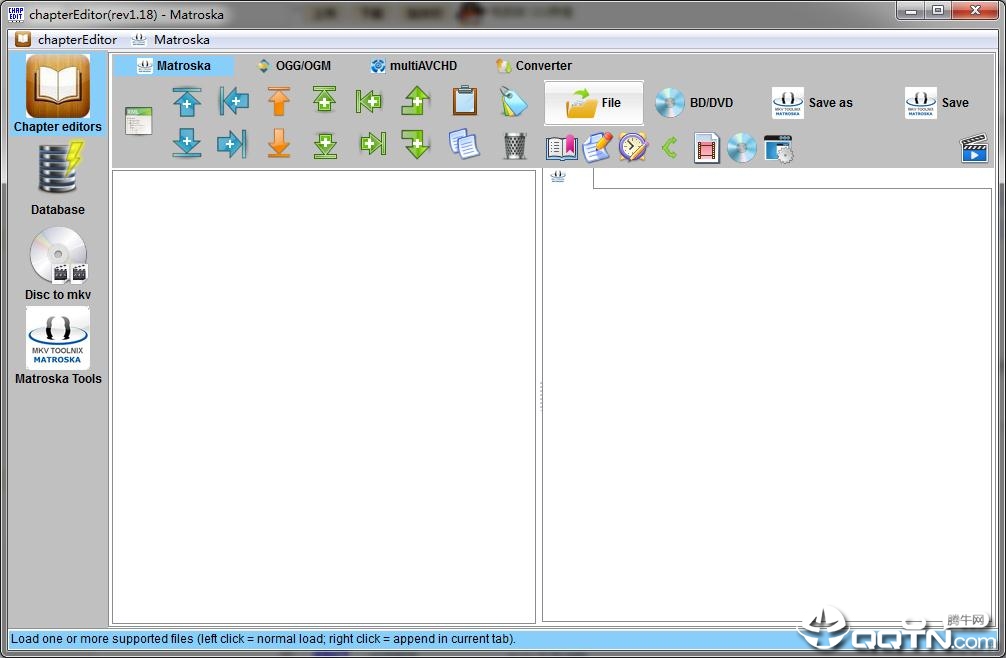Image resolution: width=1006 pixels, height=658 pixels.
Task: Click the green up-arrow plus icon
Action: coord(325,100)
